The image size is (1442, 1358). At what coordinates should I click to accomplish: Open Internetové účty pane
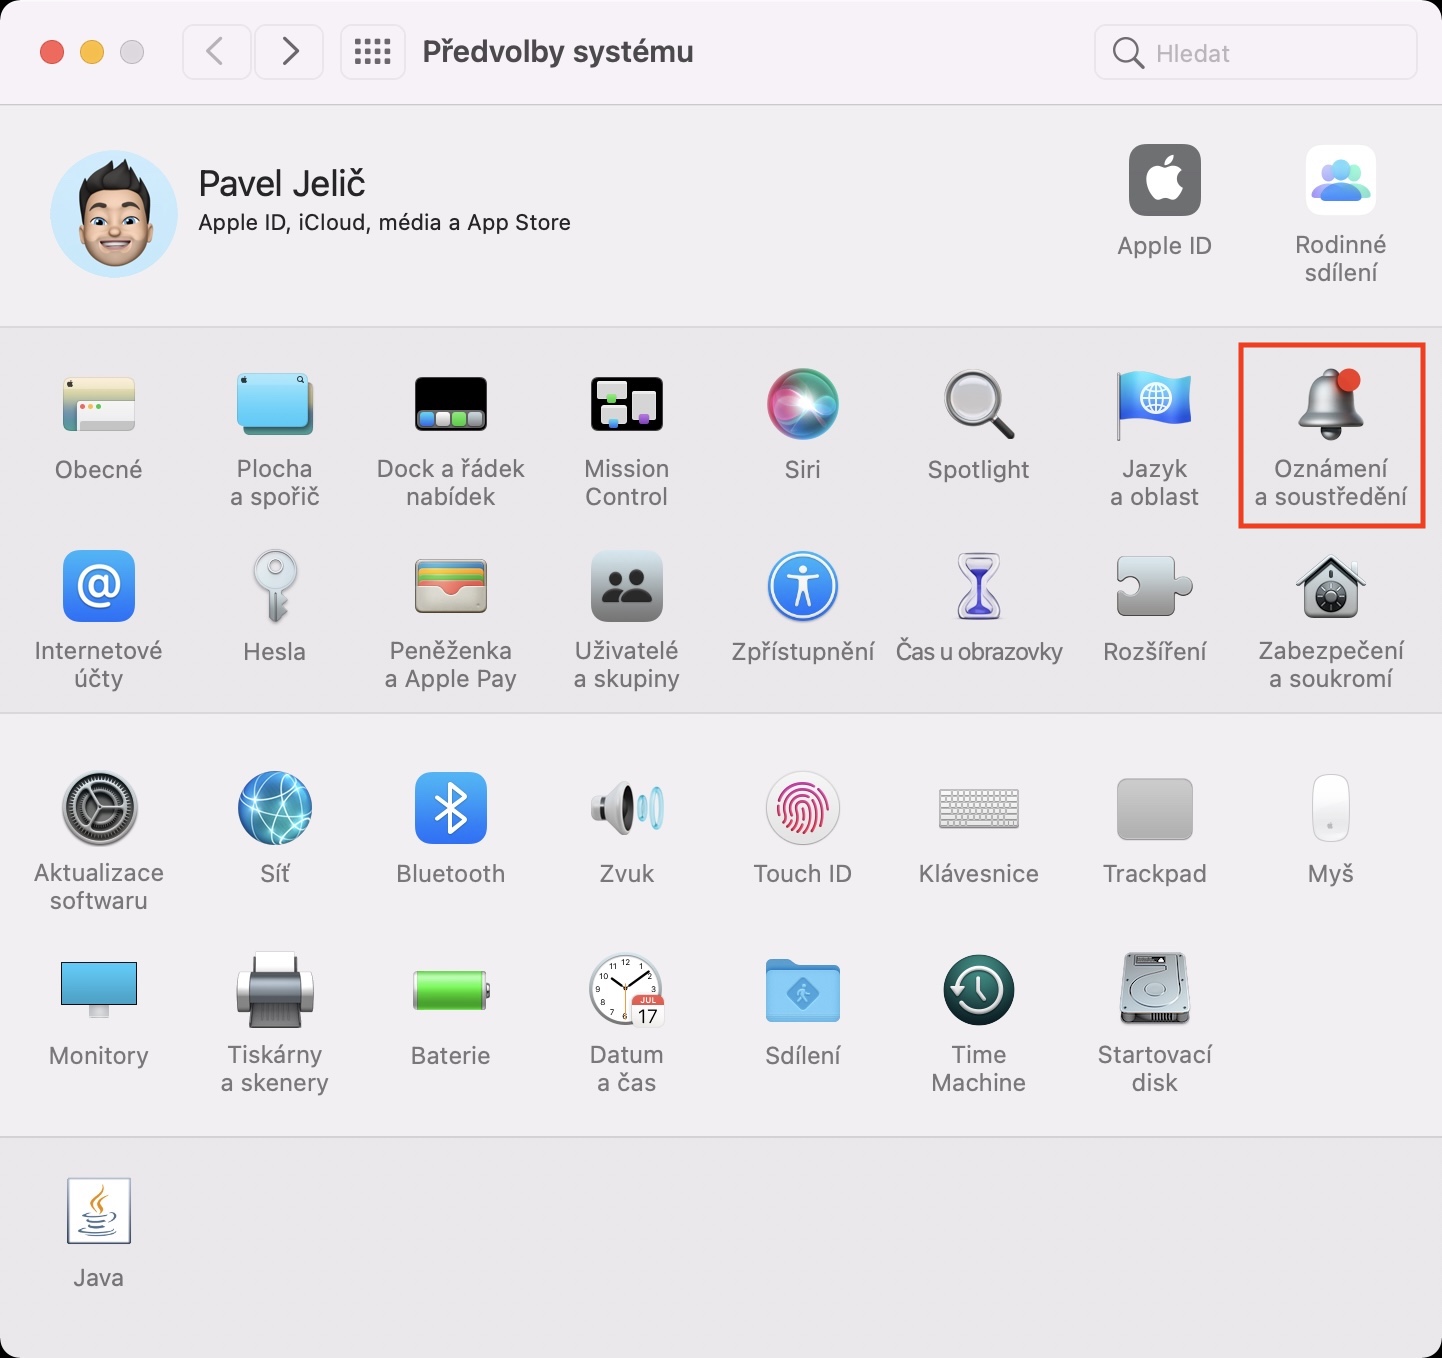(x=99, y=586)
